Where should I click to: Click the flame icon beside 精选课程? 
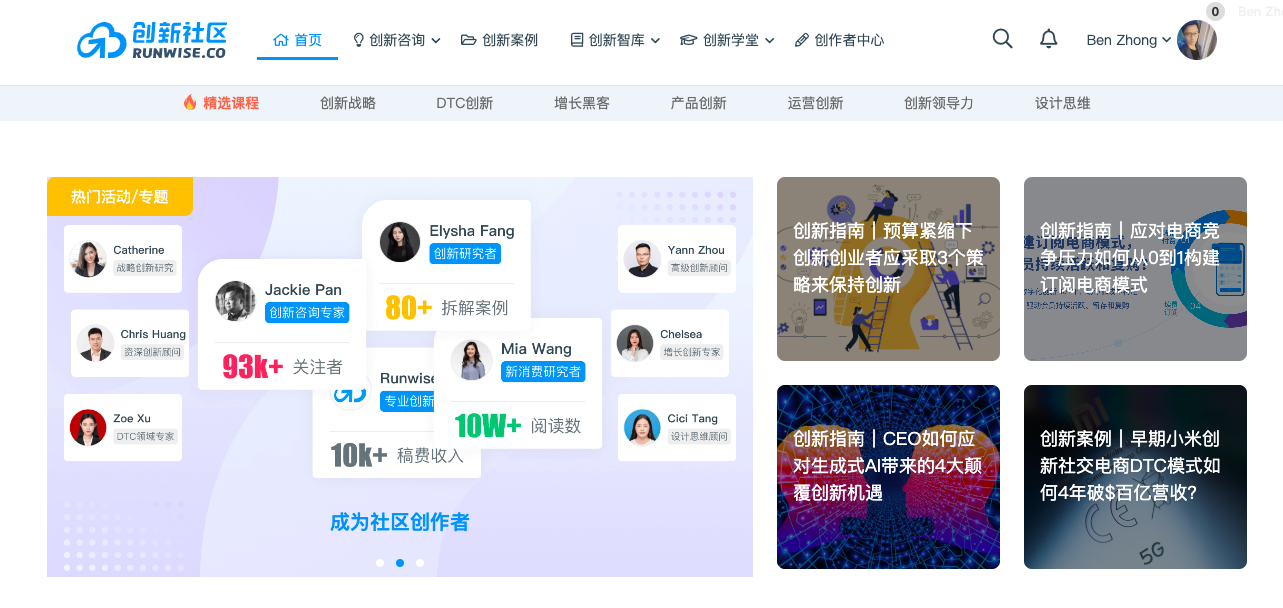point(190,103)
